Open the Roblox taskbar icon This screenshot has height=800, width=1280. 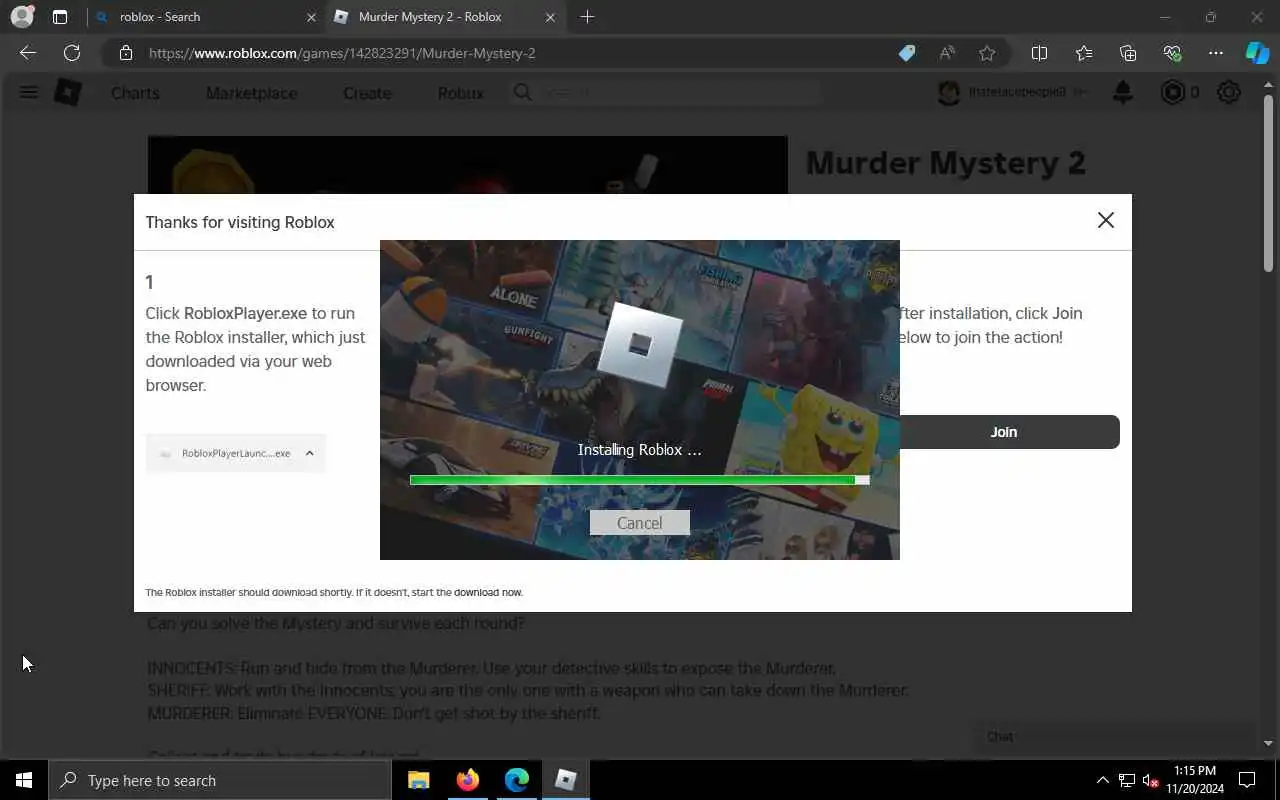click(566, 780)
